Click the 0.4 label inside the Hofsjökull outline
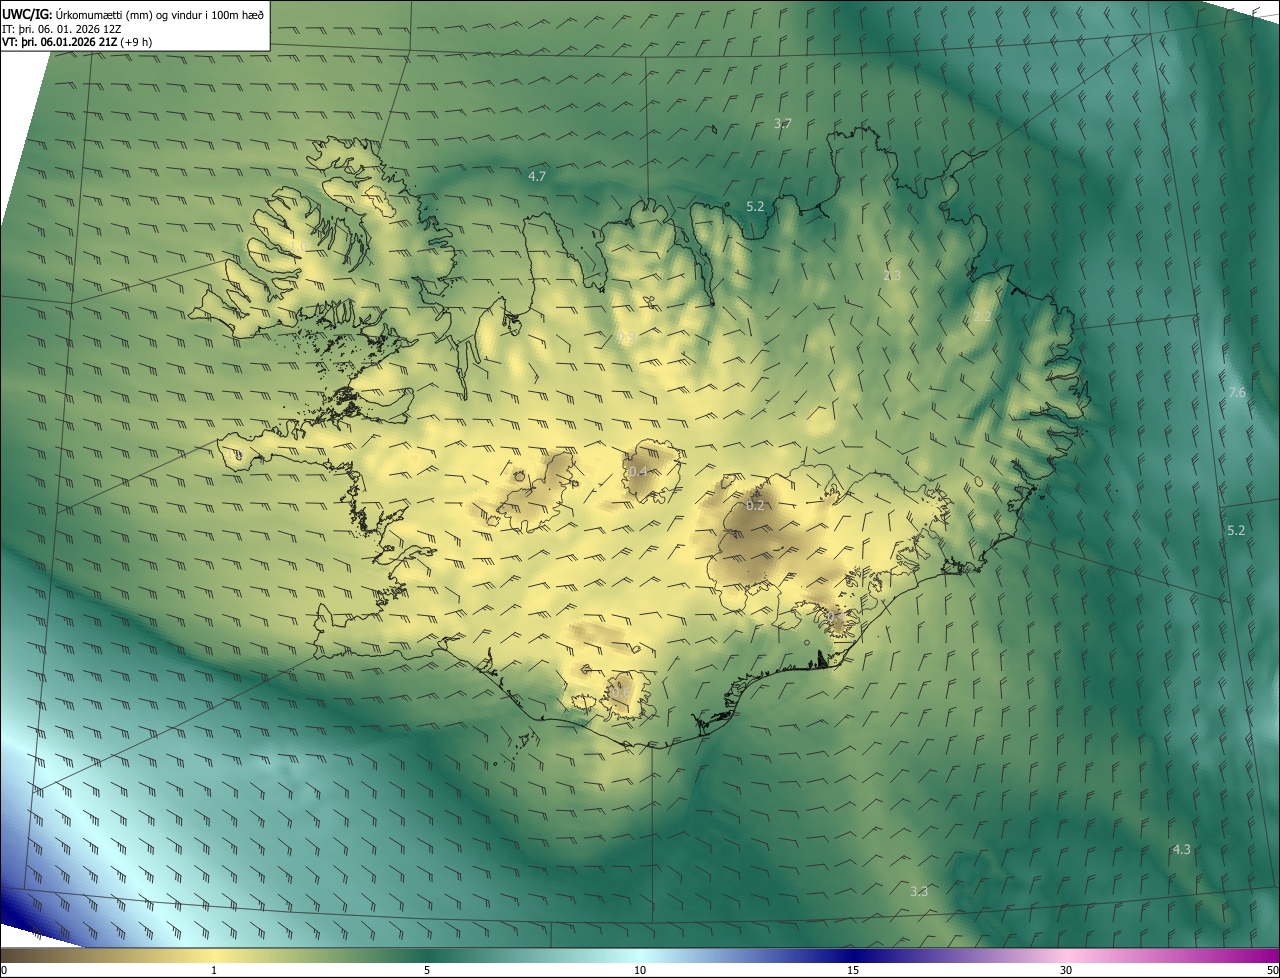Screen dimensions: 1280x978 coord(637,472)
